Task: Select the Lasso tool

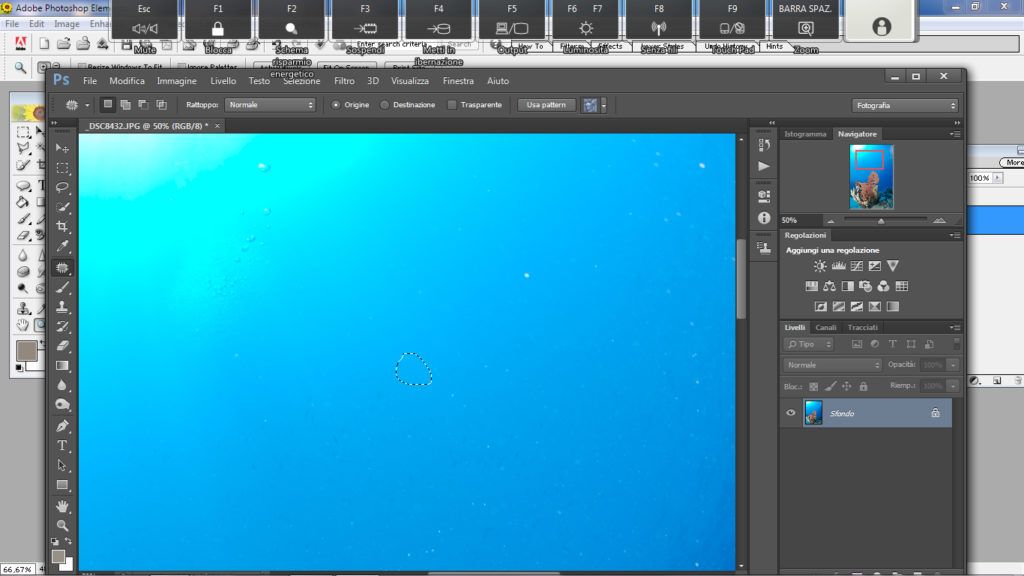Action: point(62,187)
